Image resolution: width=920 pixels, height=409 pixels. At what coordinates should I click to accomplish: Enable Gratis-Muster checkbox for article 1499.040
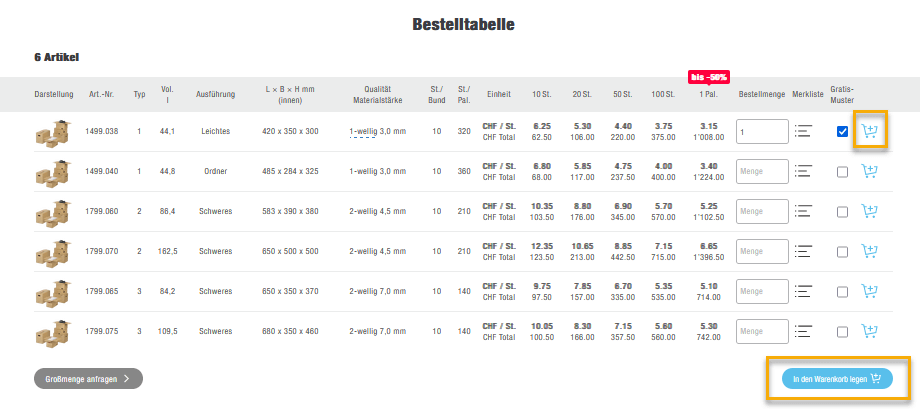click(x=842, y=172)
